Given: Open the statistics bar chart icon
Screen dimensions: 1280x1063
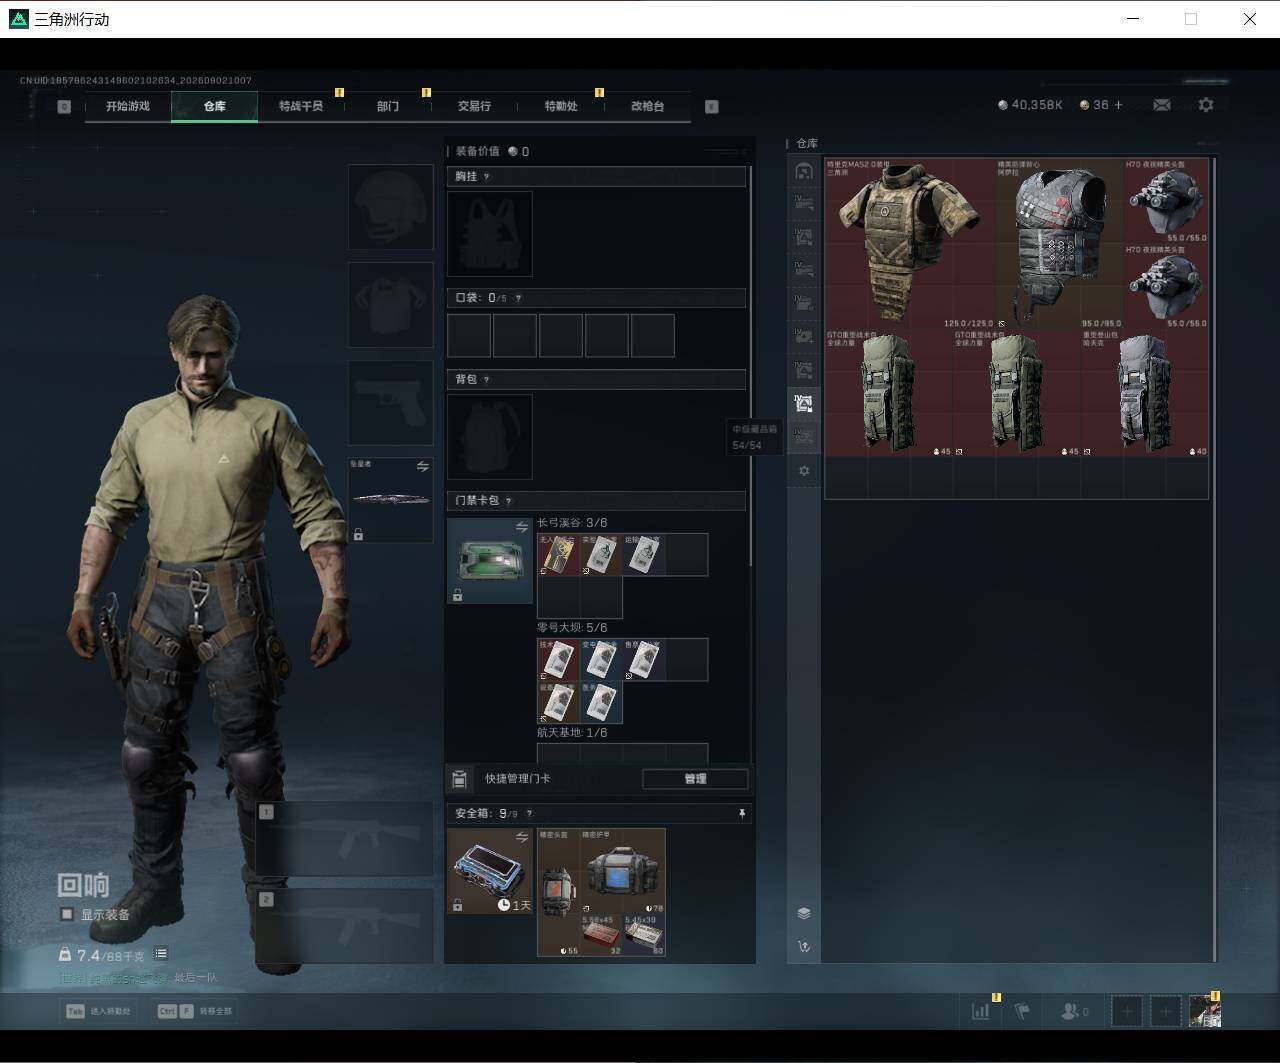Looking at the screenshot, I should [x=980, y=1011].
